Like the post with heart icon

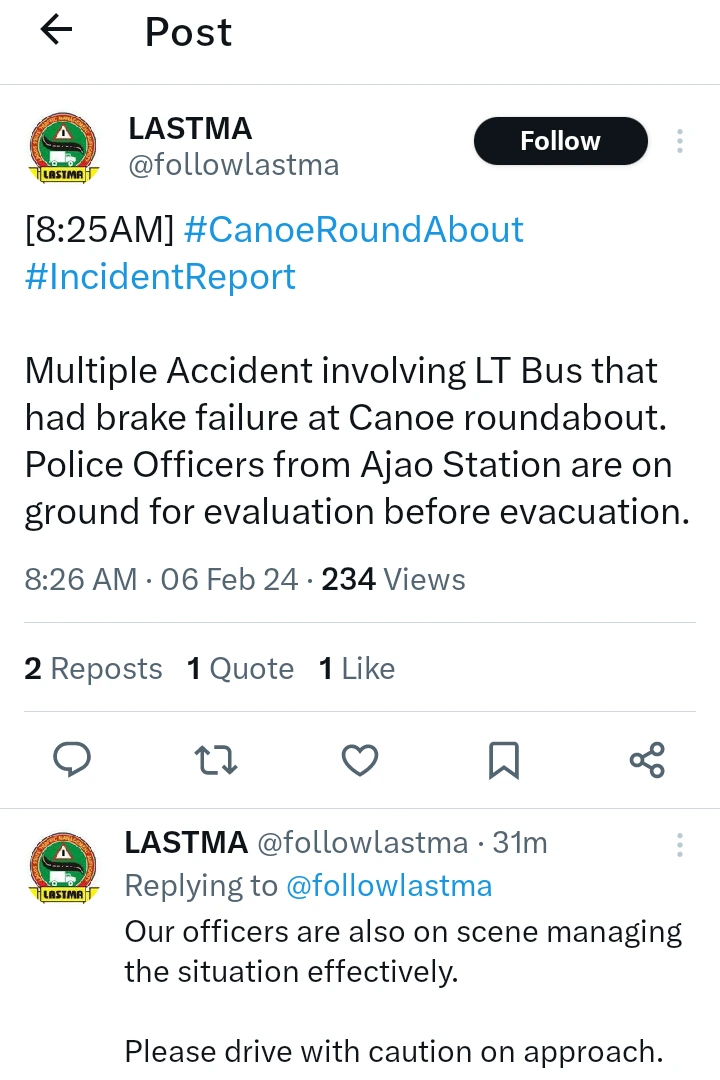(360, 760)
